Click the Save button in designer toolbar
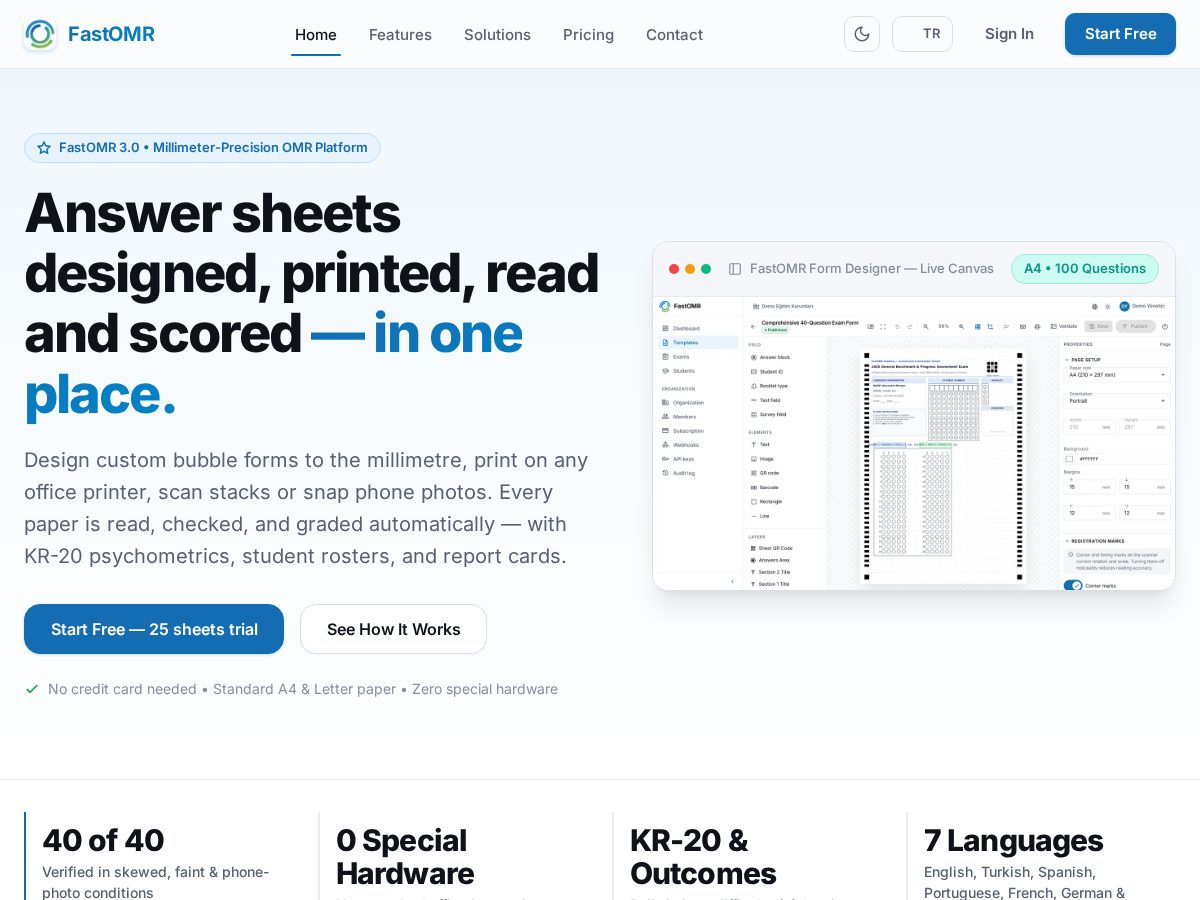1200x900 pixels. pos(1098,326)
